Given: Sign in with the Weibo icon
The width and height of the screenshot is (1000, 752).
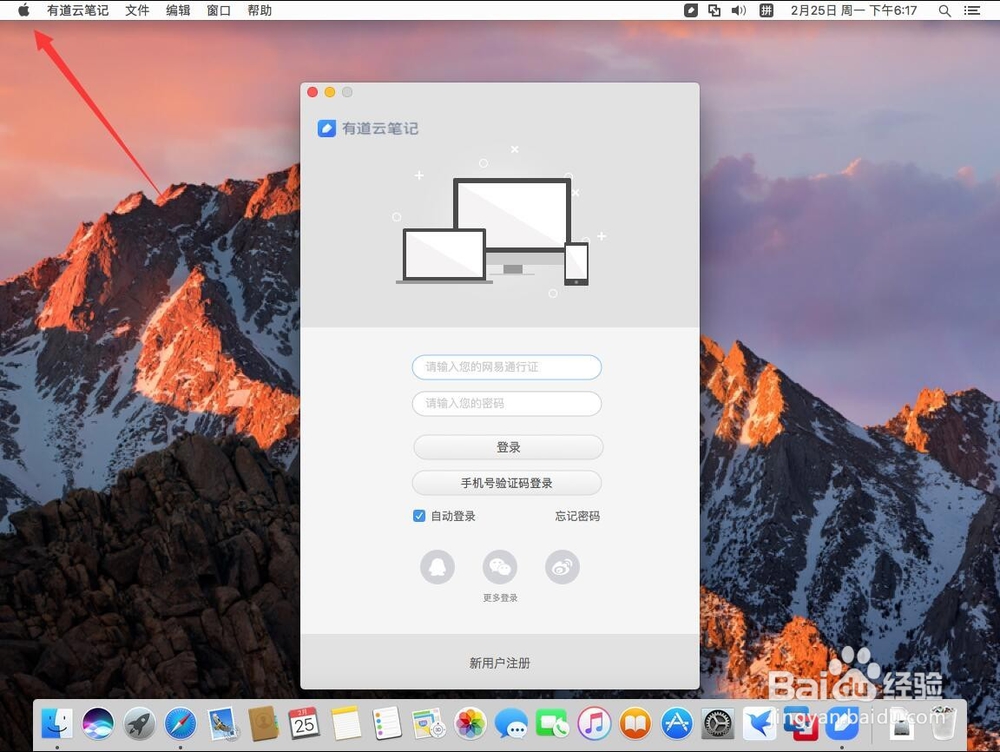Looking at the screenshot, I should (x=562, y=566).
